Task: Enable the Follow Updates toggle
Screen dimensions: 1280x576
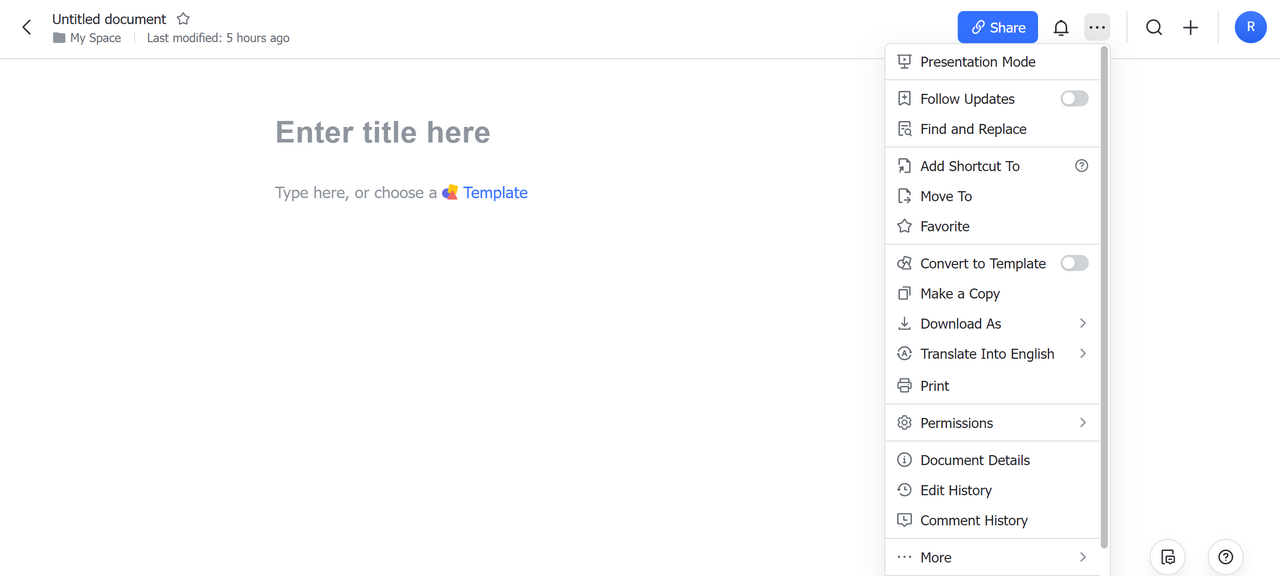Action: tap(1074, 99)
